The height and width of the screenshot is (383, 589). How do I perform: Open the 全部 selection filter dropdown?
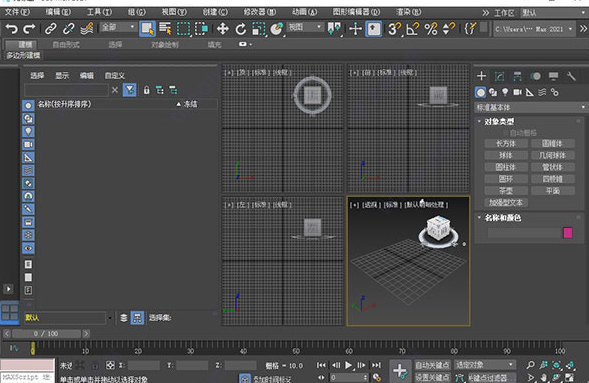pos(118,27)
